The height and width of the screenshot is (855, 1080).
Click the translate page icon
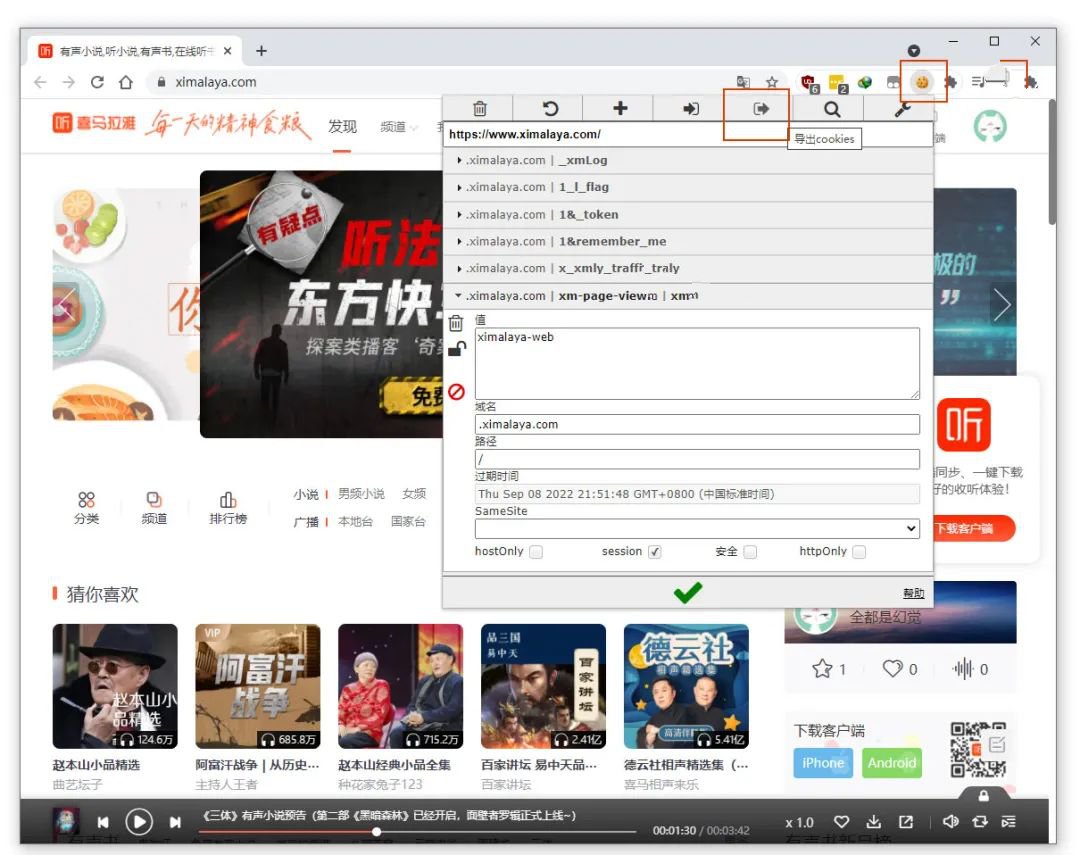743,82
